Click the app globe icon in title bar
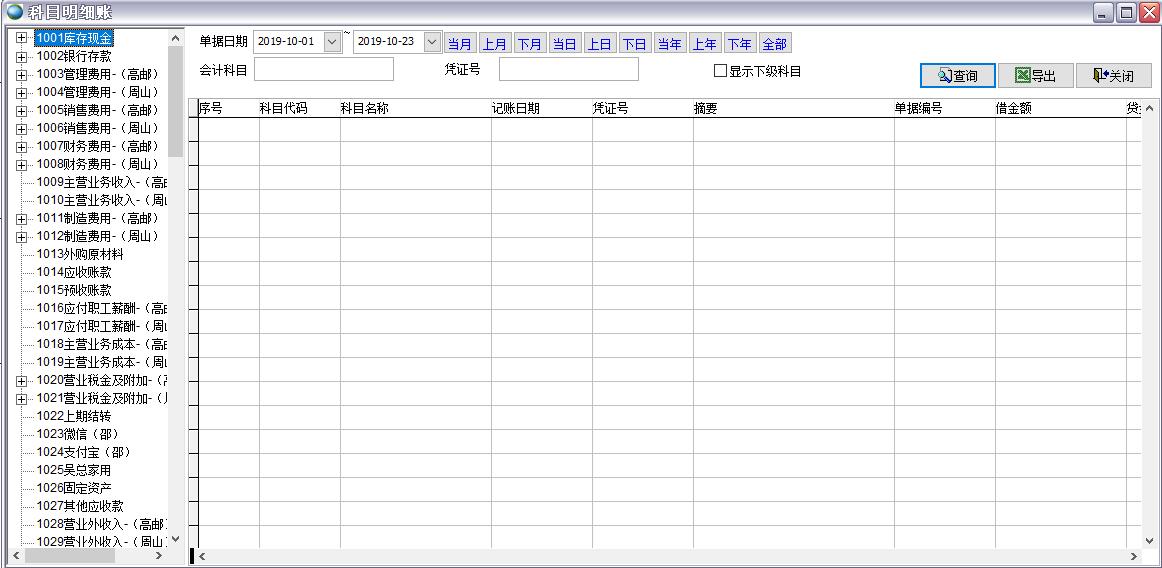This screenshot has height=568, width=1162. pyautogui.click(x=14, y=12)
